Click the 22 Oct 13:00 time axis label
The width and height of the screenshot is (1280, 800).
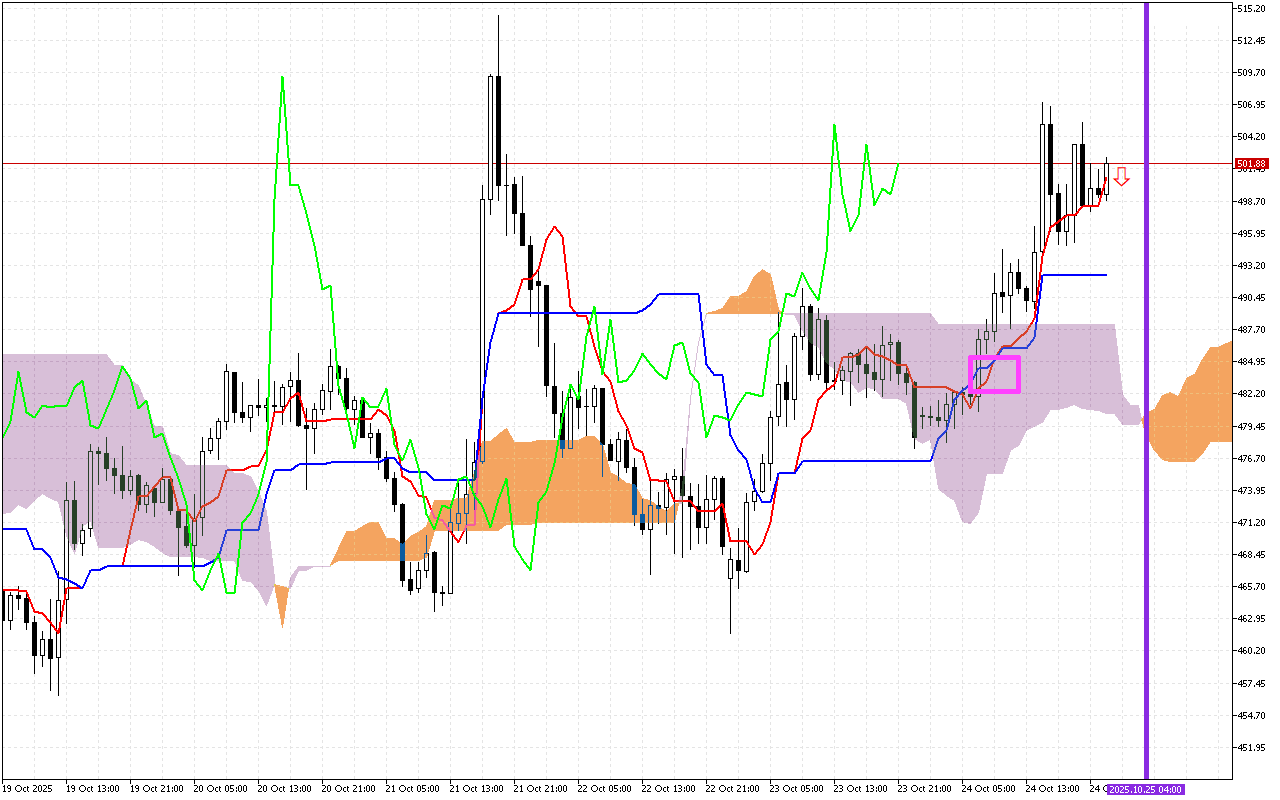click(x=668, y=788)
